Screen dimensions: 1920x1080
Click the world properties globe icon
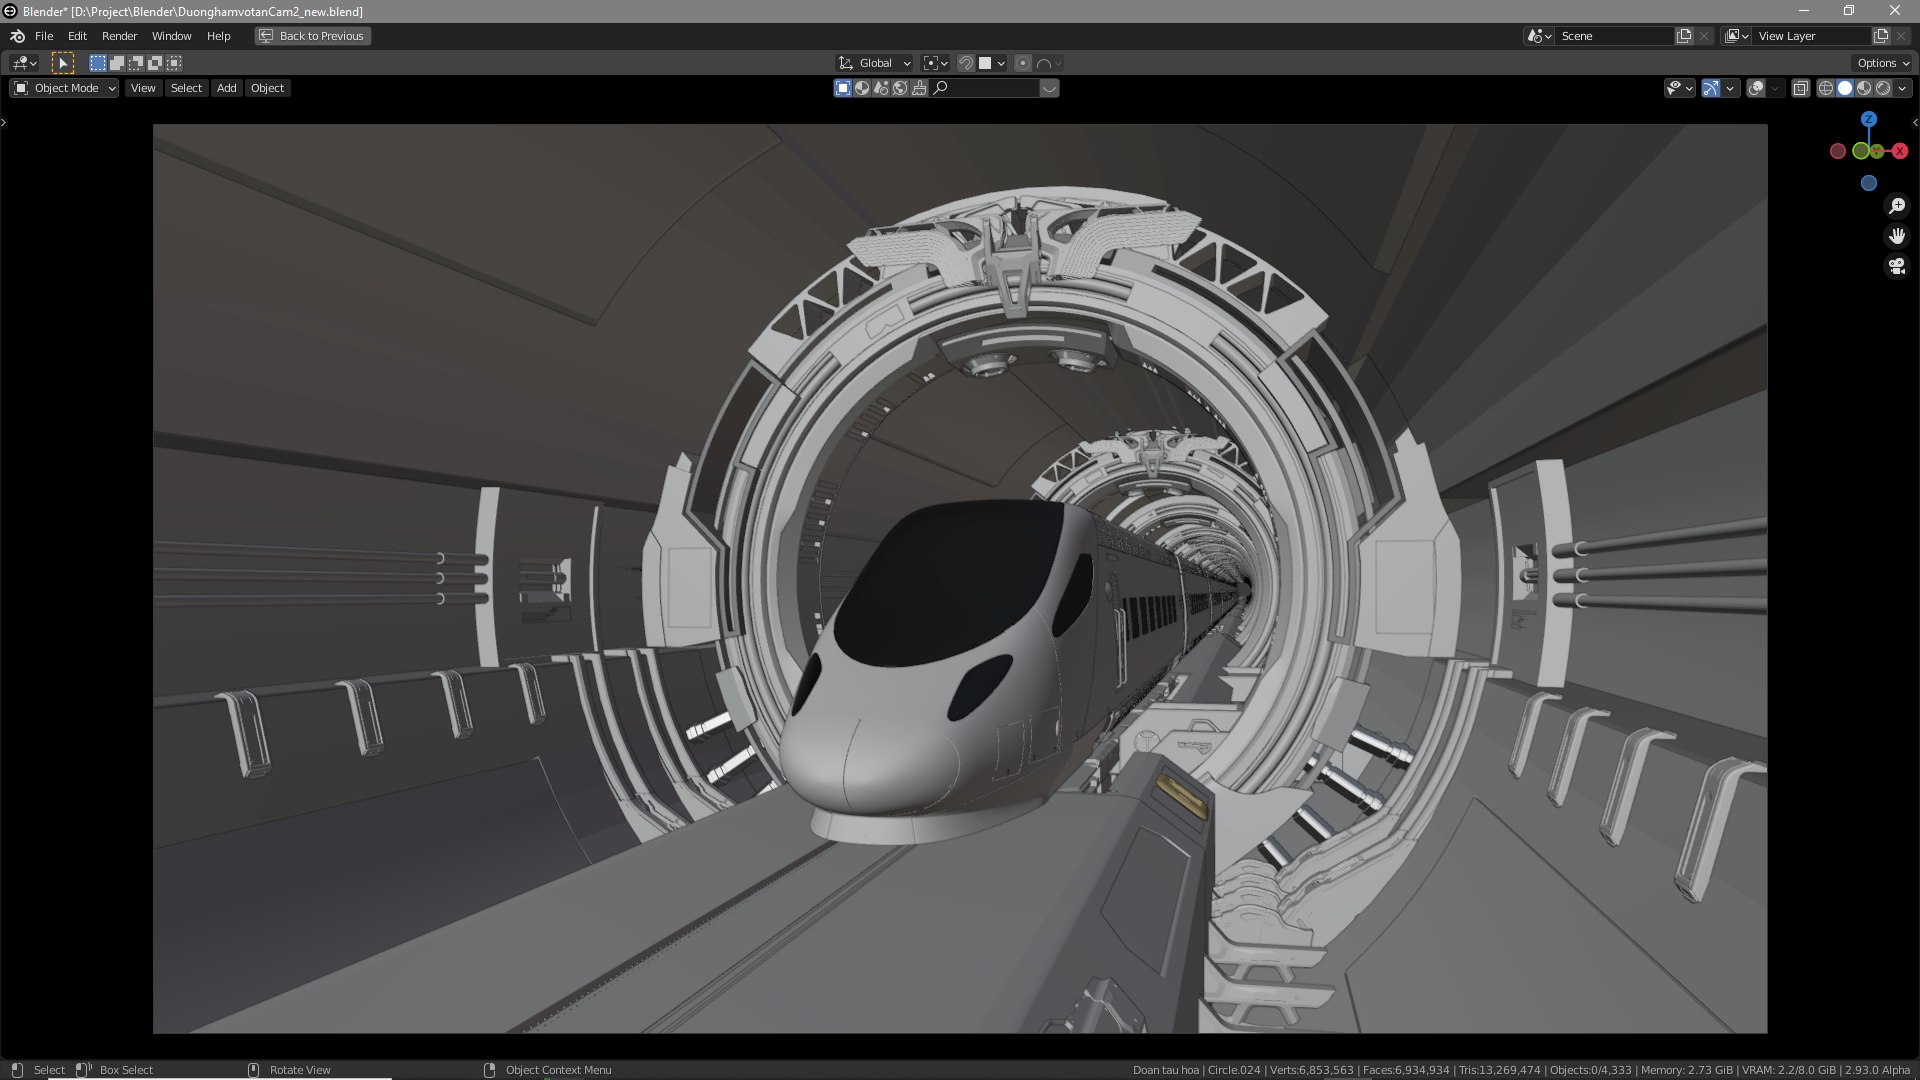(x=900, y=88)
